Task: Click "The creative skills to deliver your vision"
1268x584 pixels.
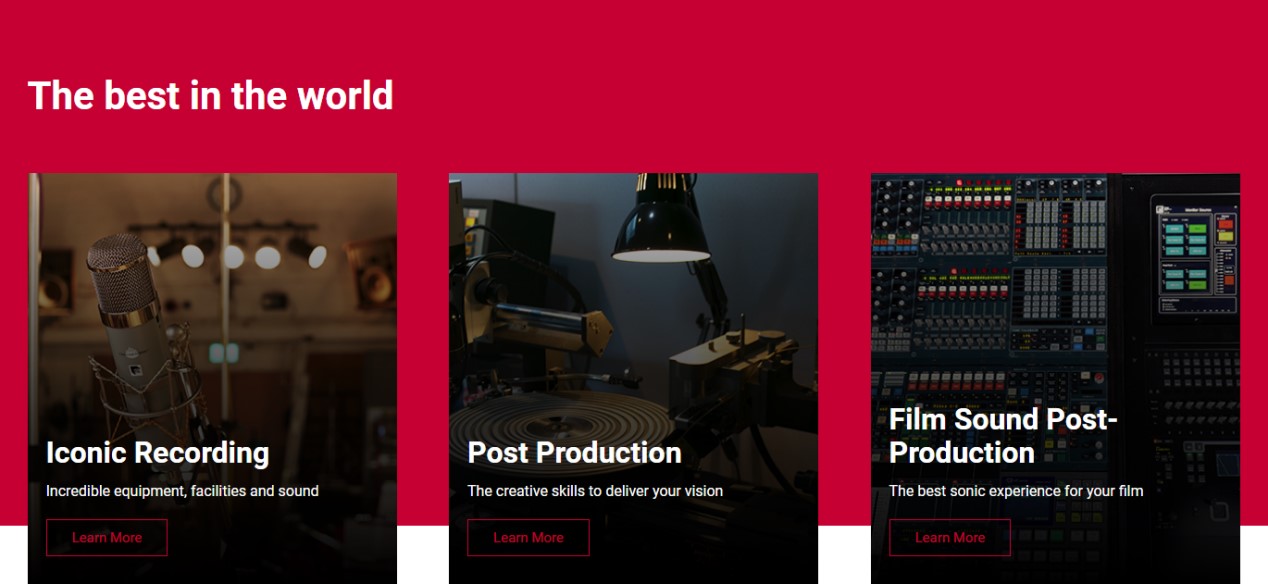Action: tap(595, 491)
